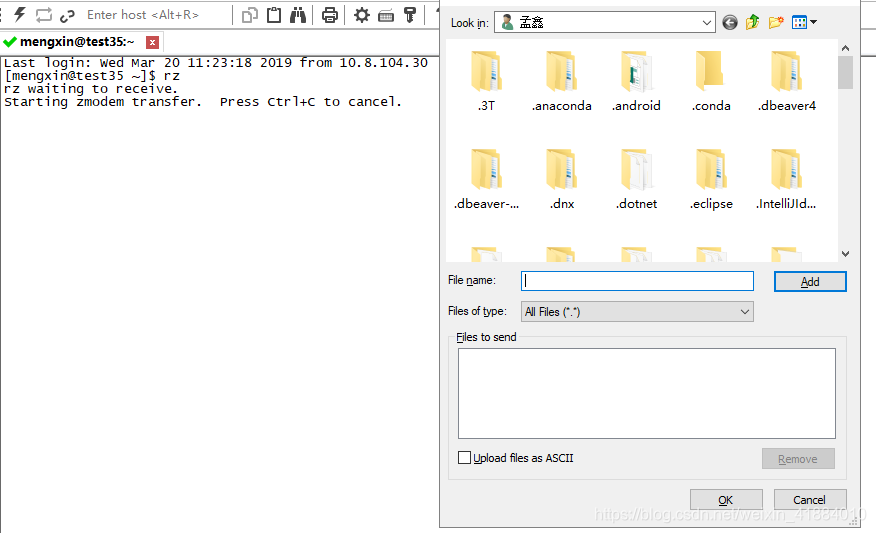Click the keymap editor keyboard icon

tap(386, 16)
